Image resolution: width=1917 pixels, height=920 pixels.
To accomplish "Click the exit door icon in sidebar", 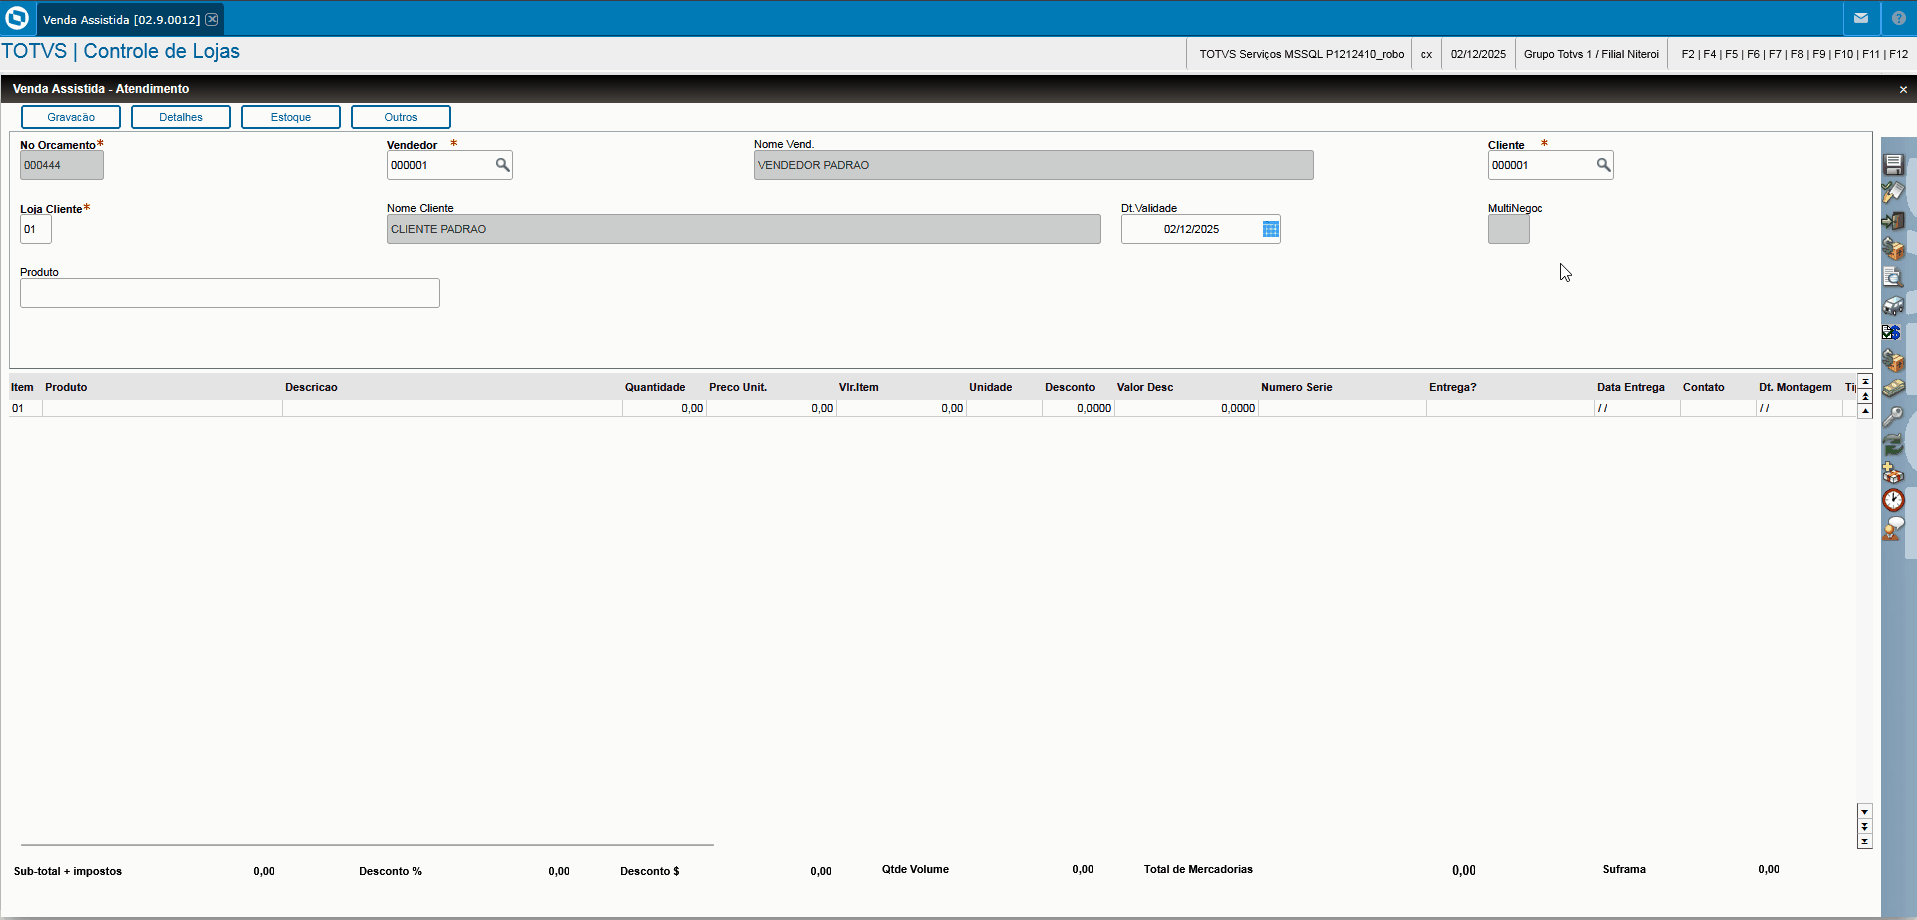I will coord(1893,220).
